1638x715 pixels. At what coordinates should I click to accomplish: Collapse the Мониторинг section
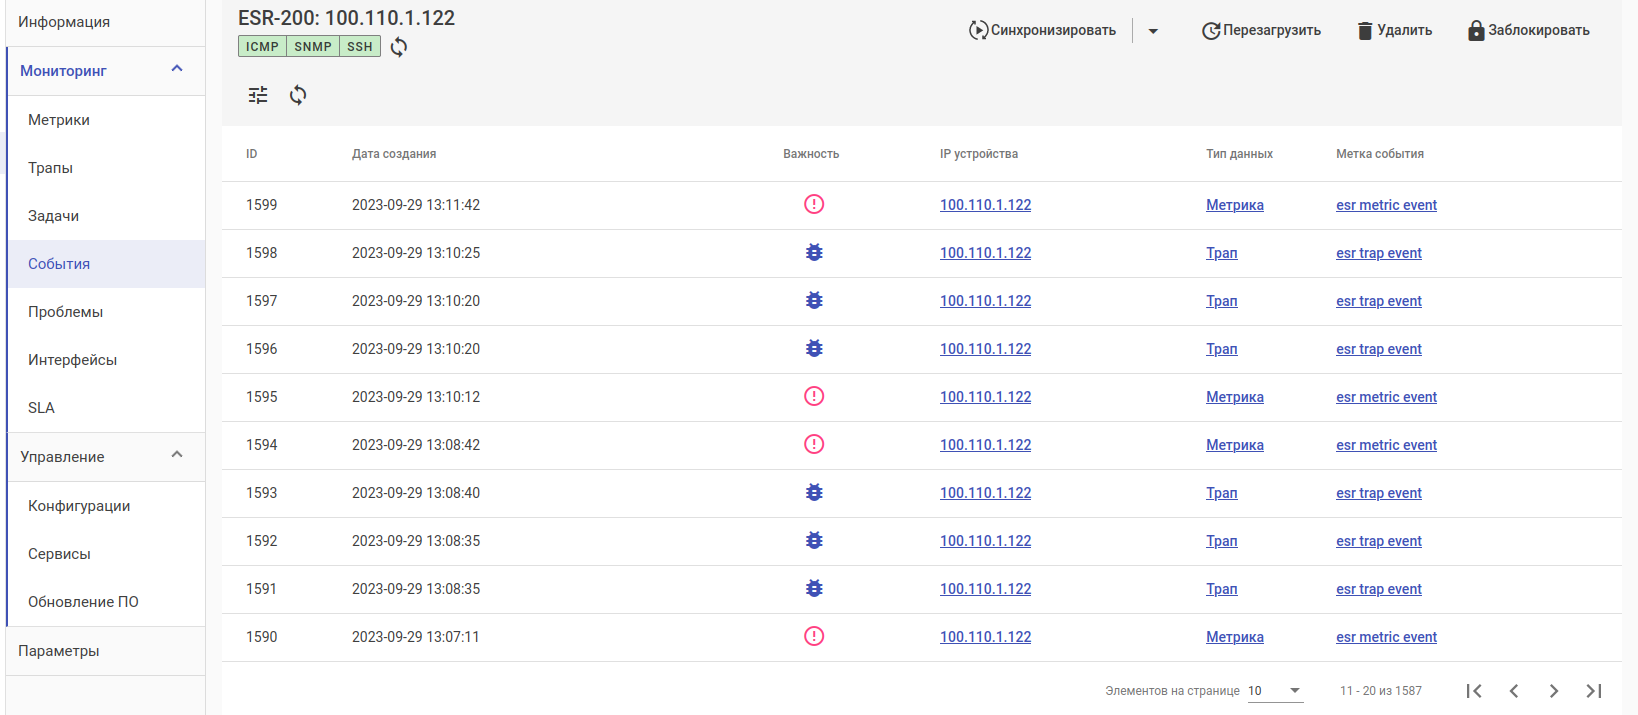[177, 69]
